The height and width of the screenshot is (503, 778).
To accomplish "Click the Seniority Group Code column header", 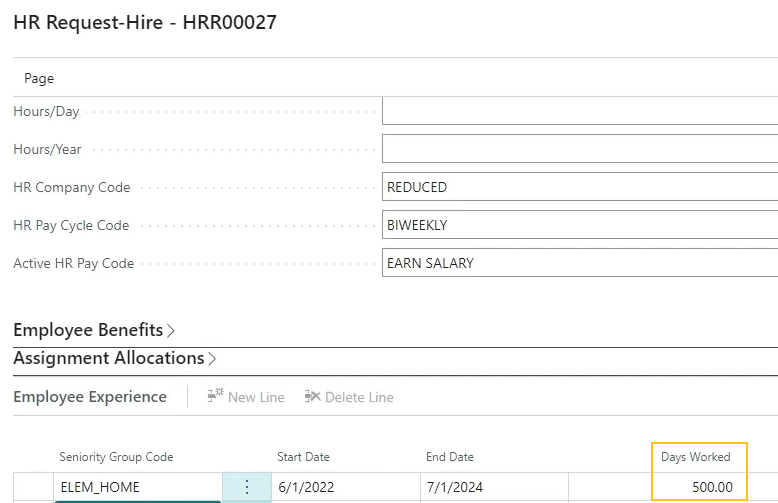I will point(116,457).
